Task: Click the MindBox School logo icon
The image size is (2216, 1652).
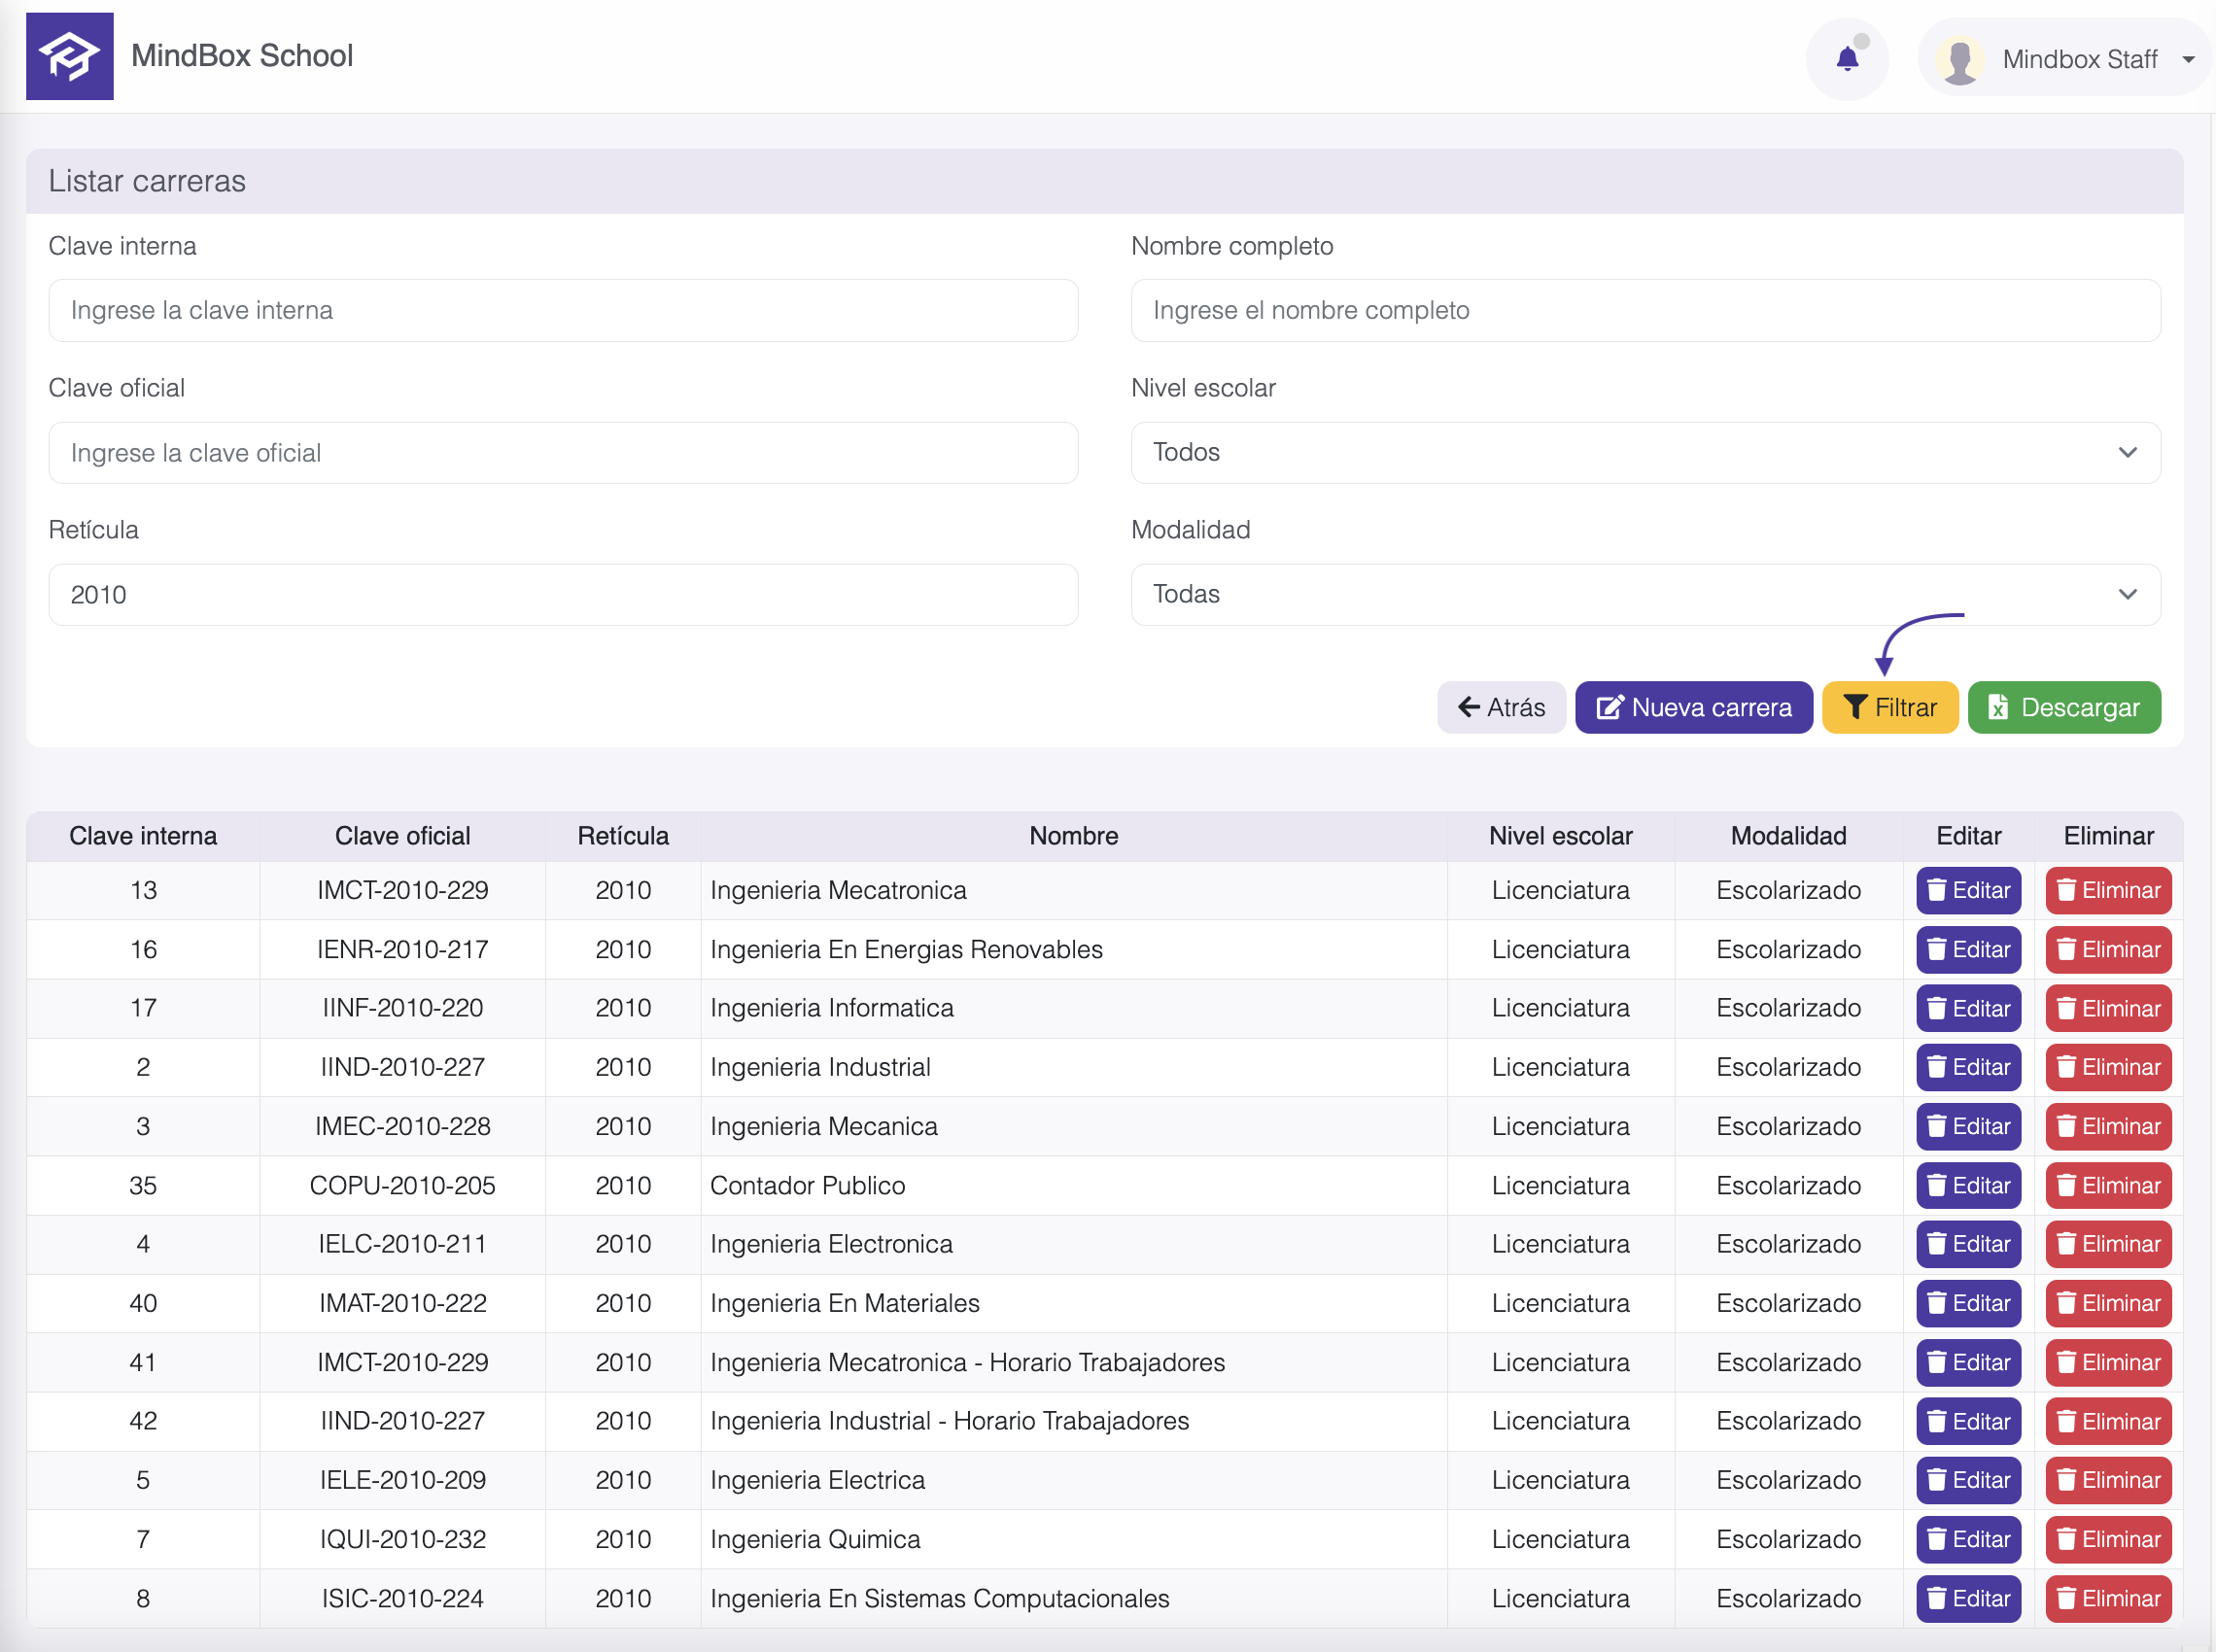Action: click(69, 56)
